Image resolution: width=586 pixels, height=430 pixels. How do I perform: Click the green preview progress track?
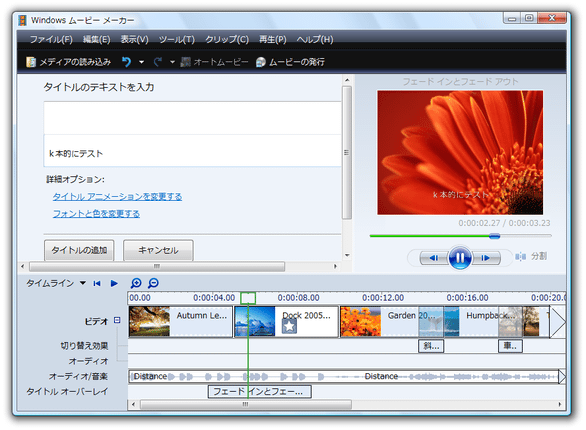tap(430, 236)
